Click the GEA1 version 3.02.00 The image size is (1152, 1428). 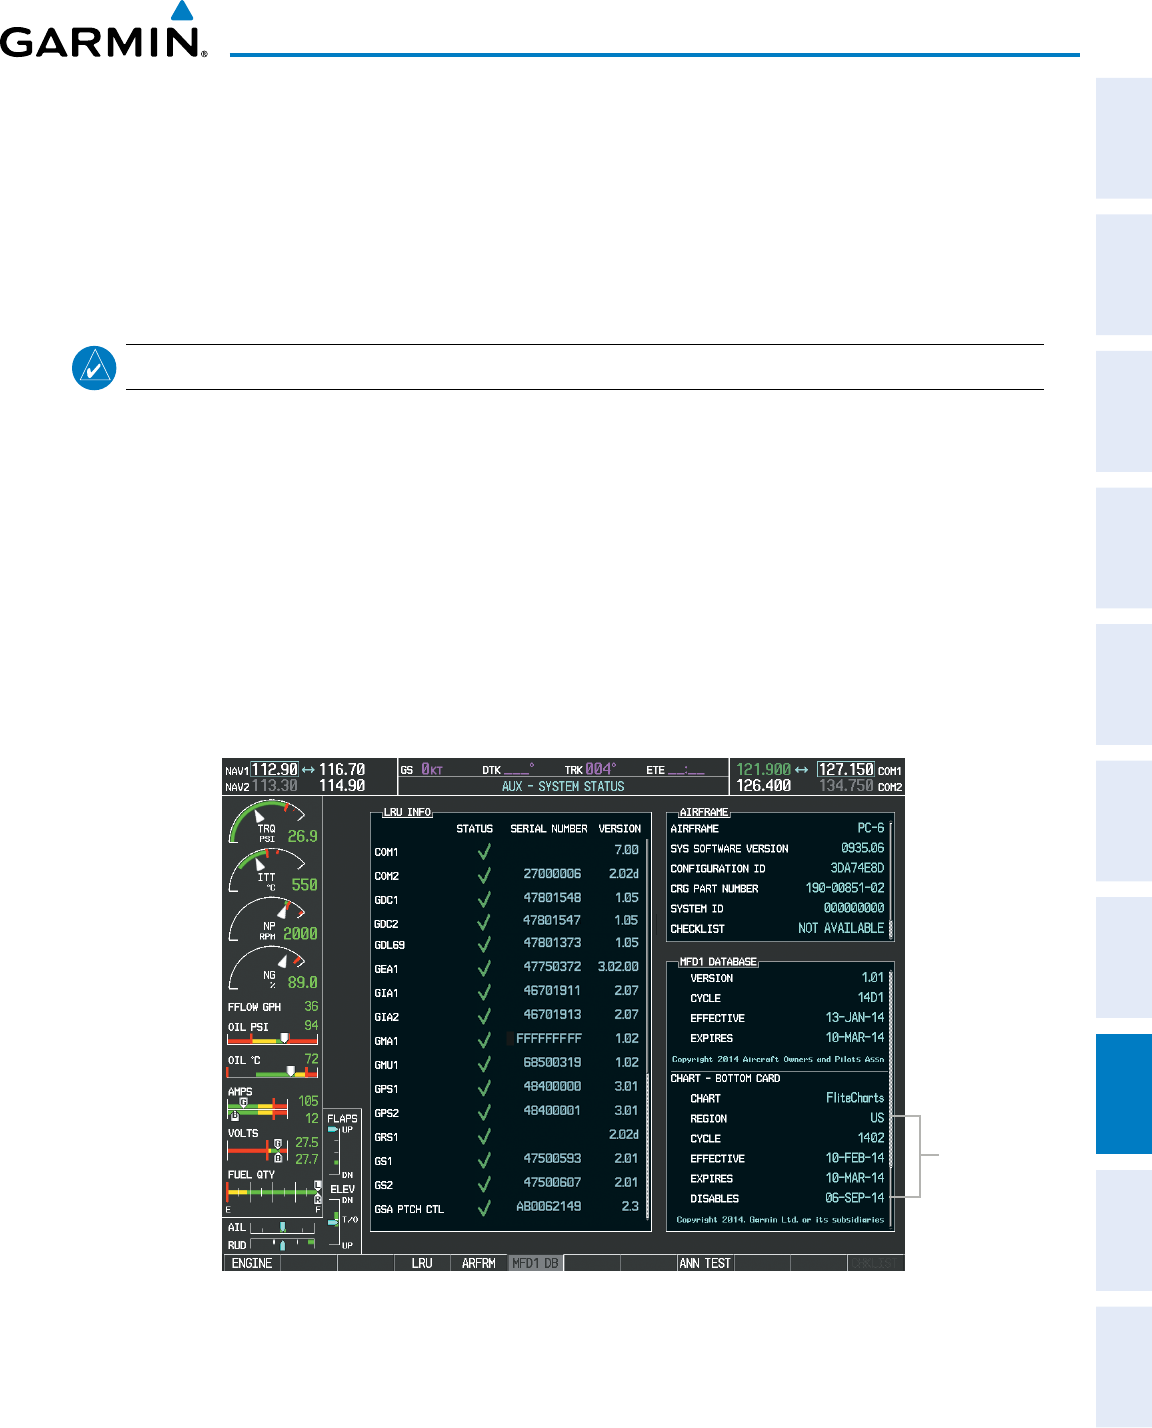point(618,967)
